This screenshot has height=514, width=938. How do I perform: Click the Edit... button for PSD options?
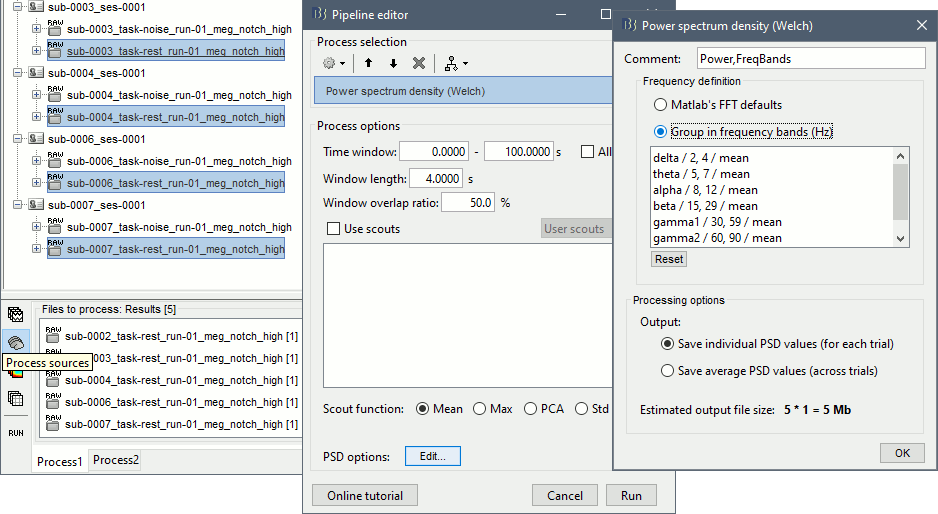pos(432,456)
